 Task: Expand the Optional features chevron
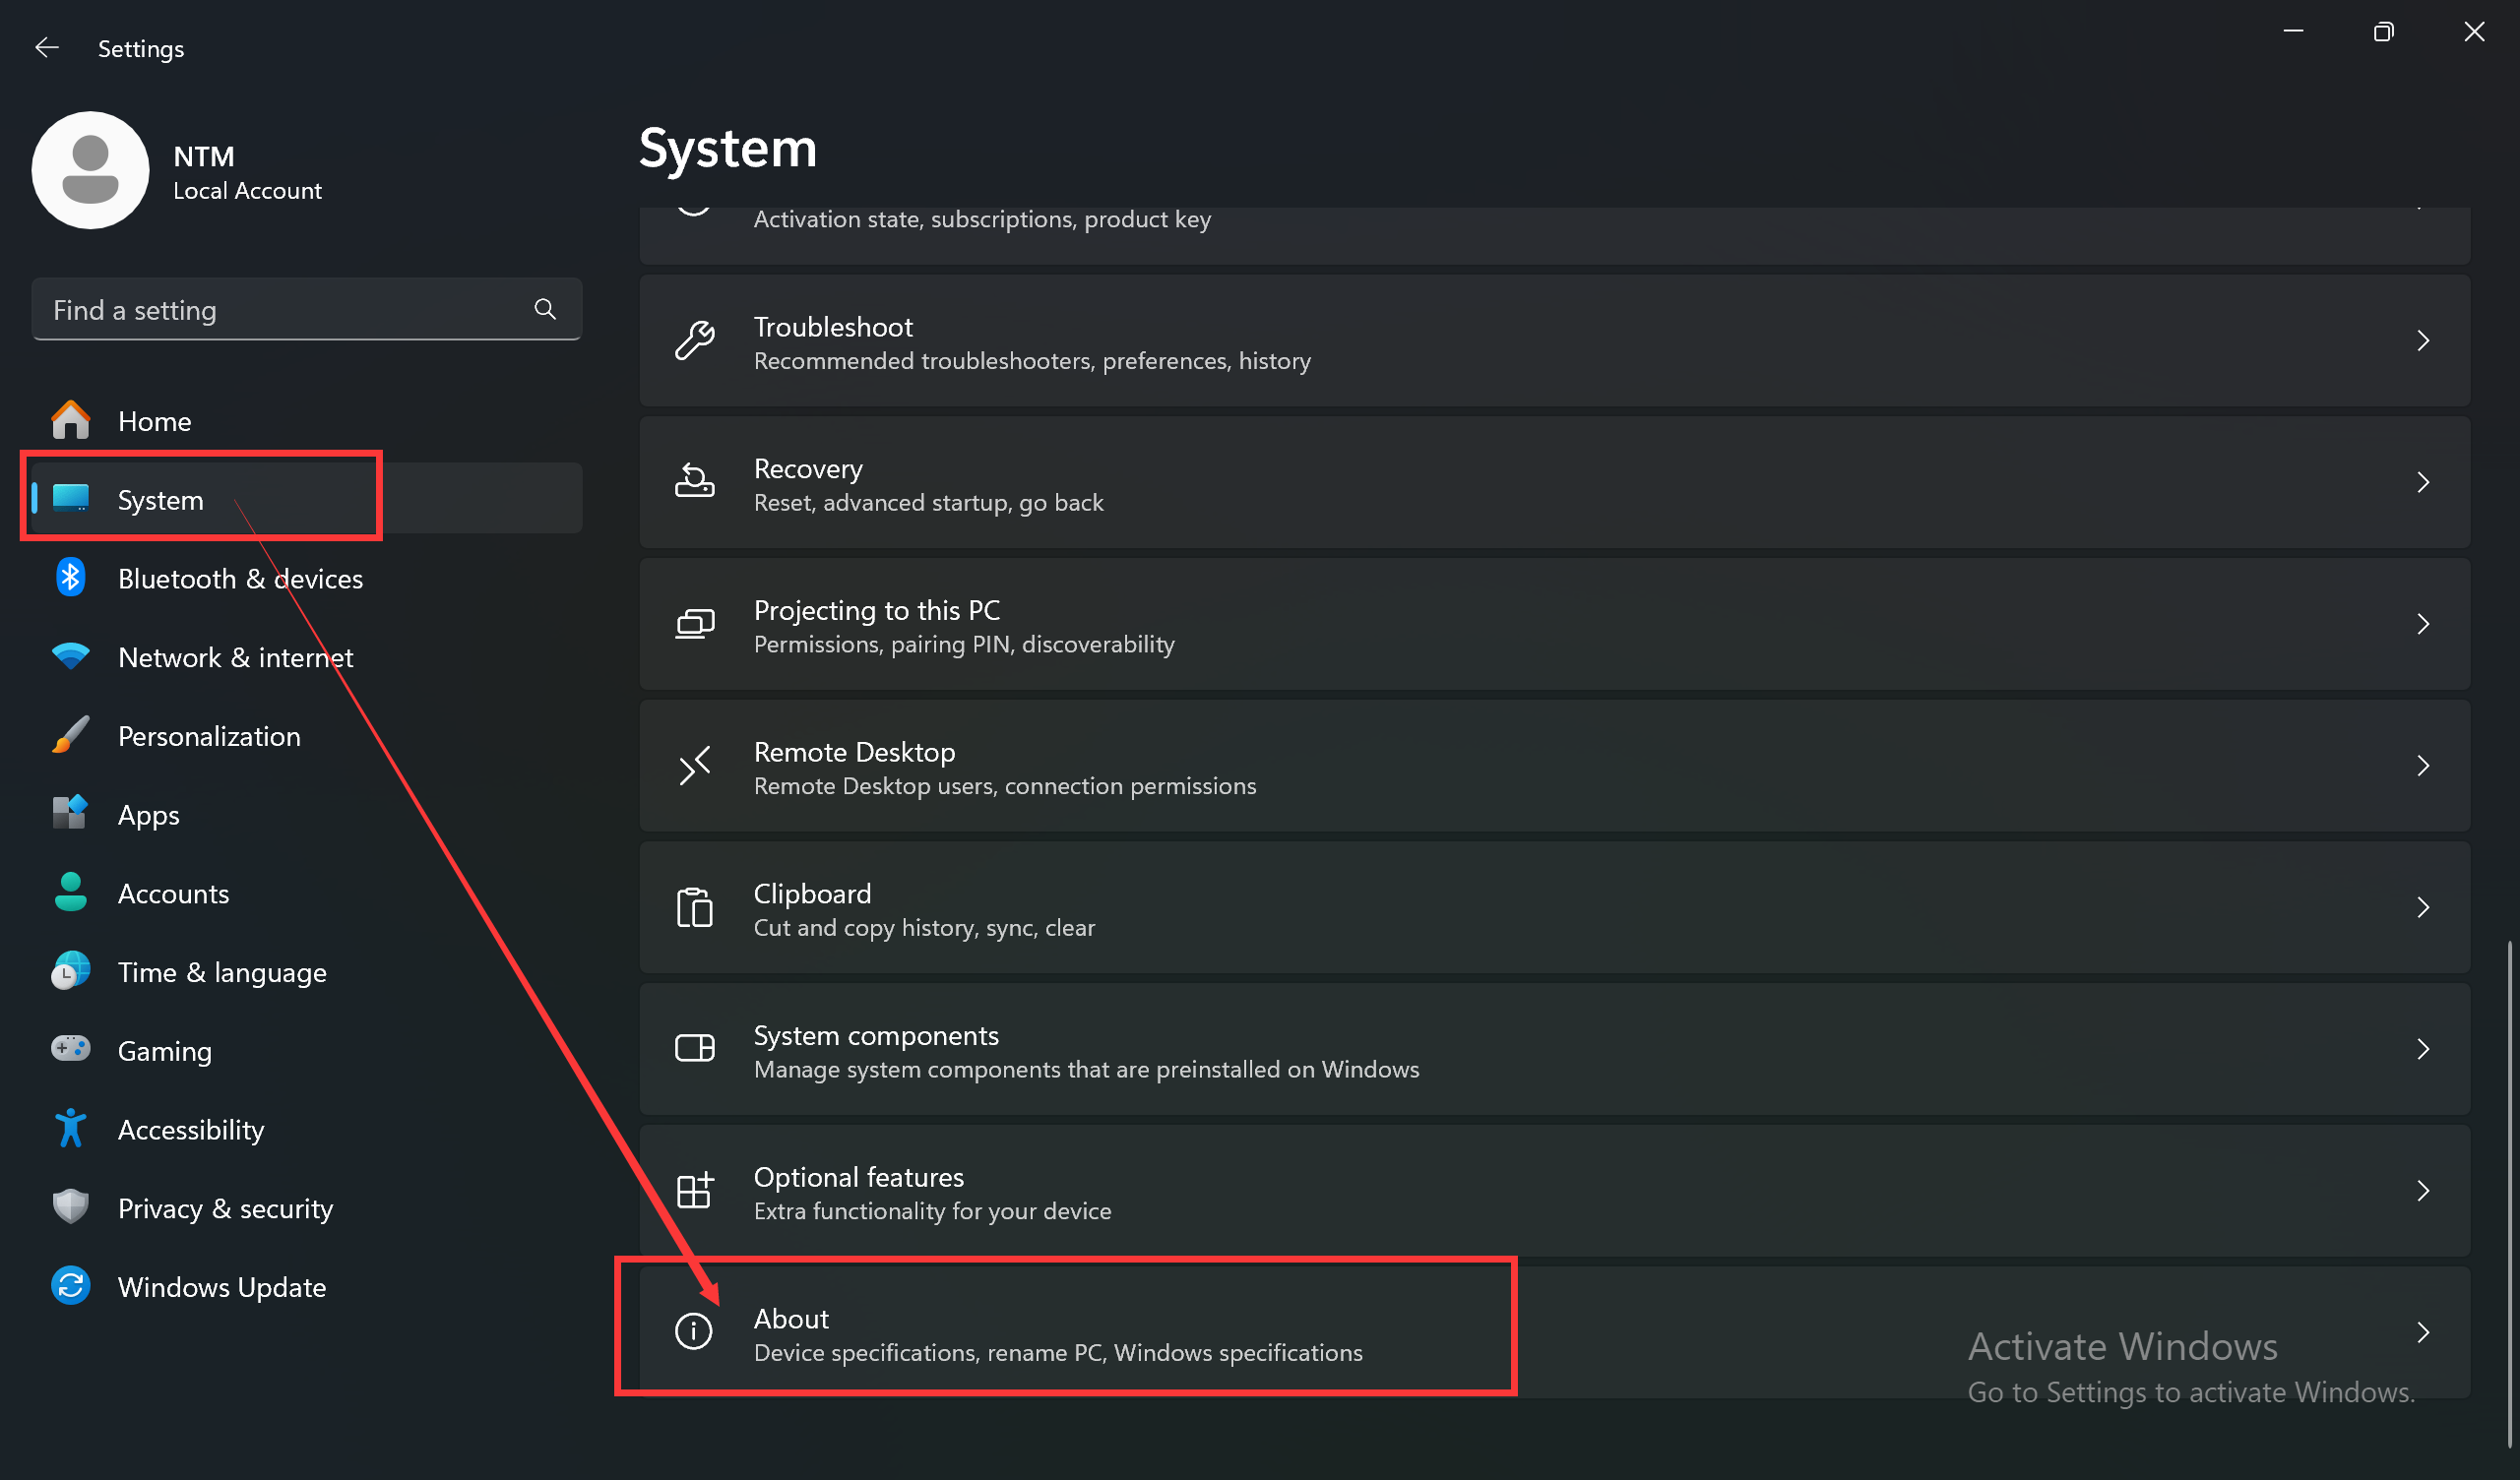pyautogui.click(x=2424, y=1191)
